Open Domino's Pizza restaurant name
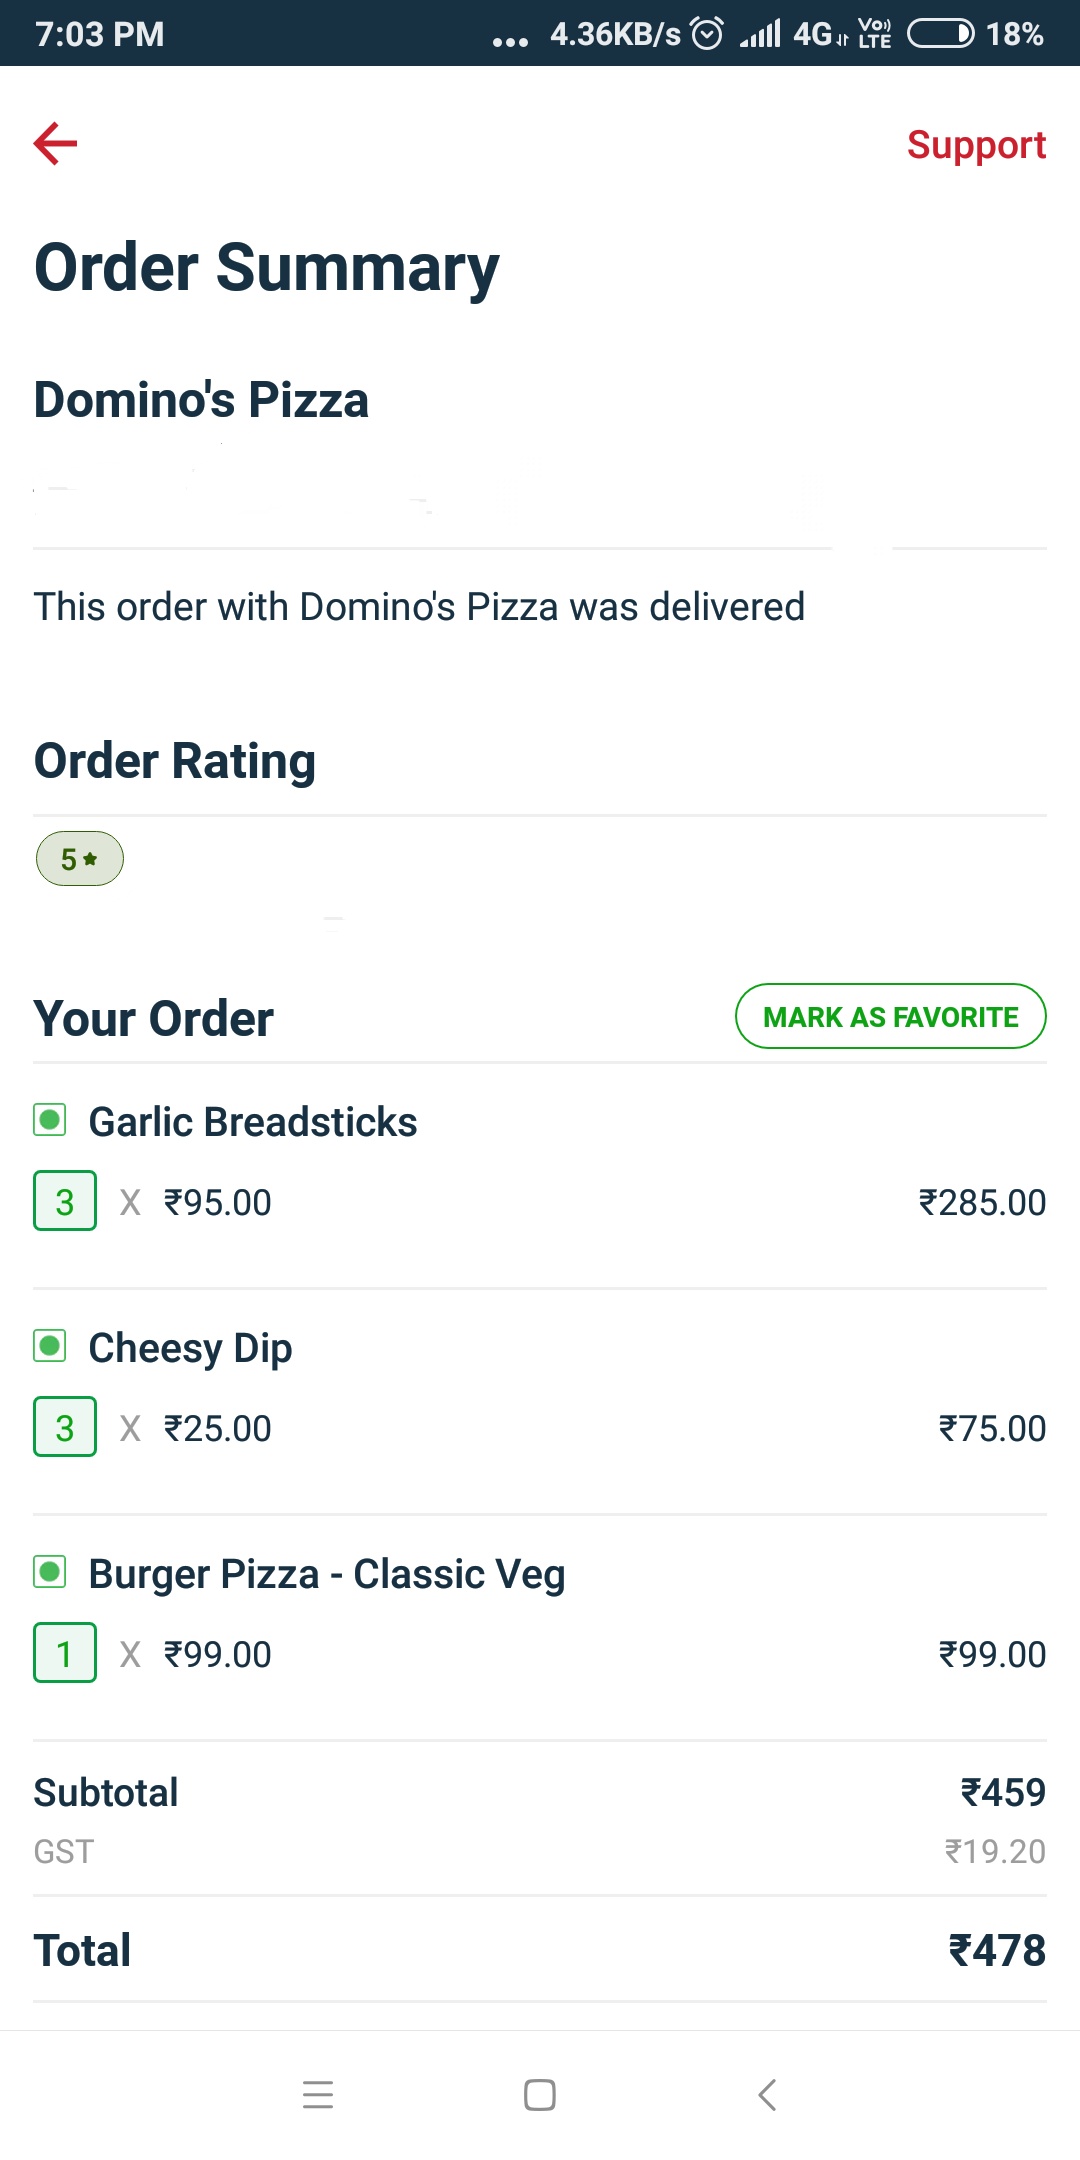 click(201, 400)
